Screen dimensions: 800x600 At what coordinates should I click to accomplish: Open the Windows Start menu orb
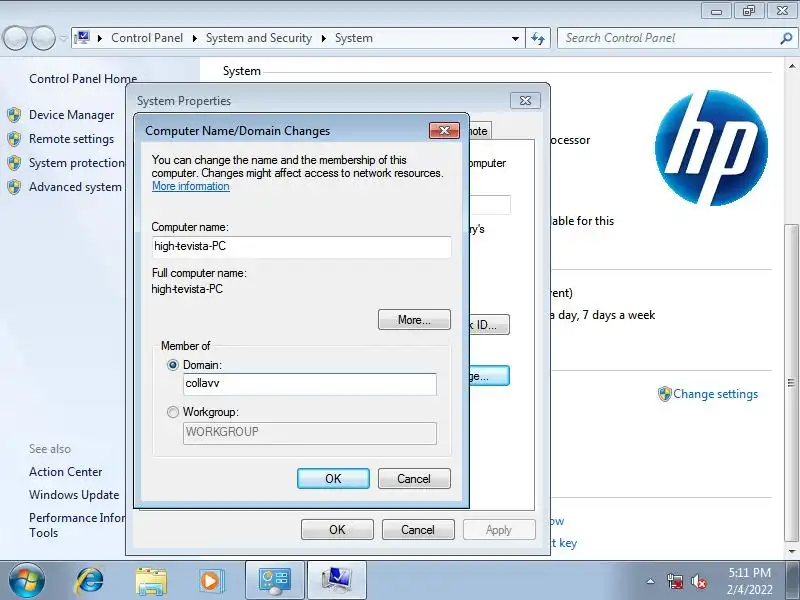click(x=27, y=581)
